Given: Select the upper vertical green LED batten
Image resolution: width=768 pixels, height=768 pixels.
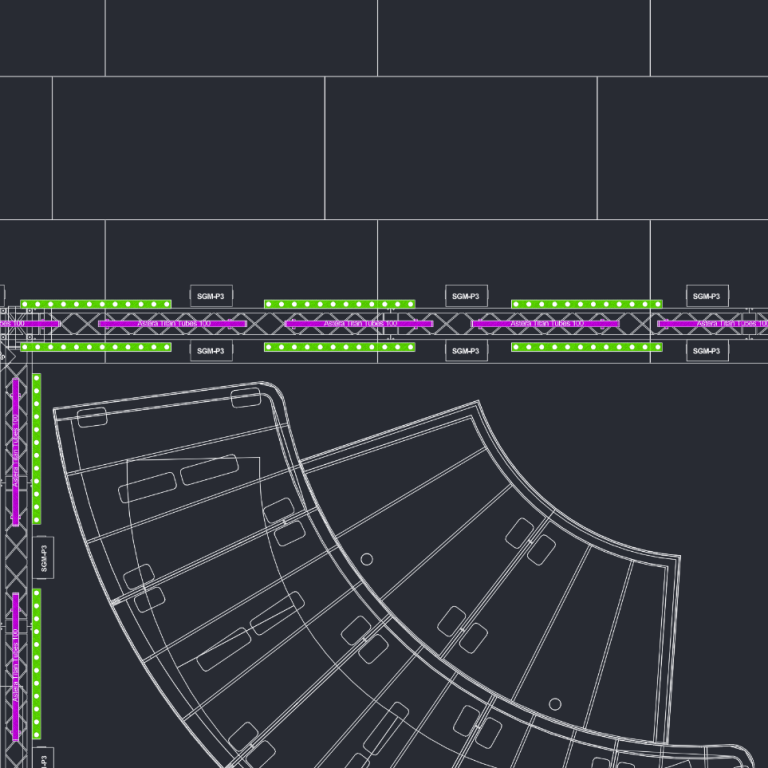Looking at the screenshot, I should (37, 448).
